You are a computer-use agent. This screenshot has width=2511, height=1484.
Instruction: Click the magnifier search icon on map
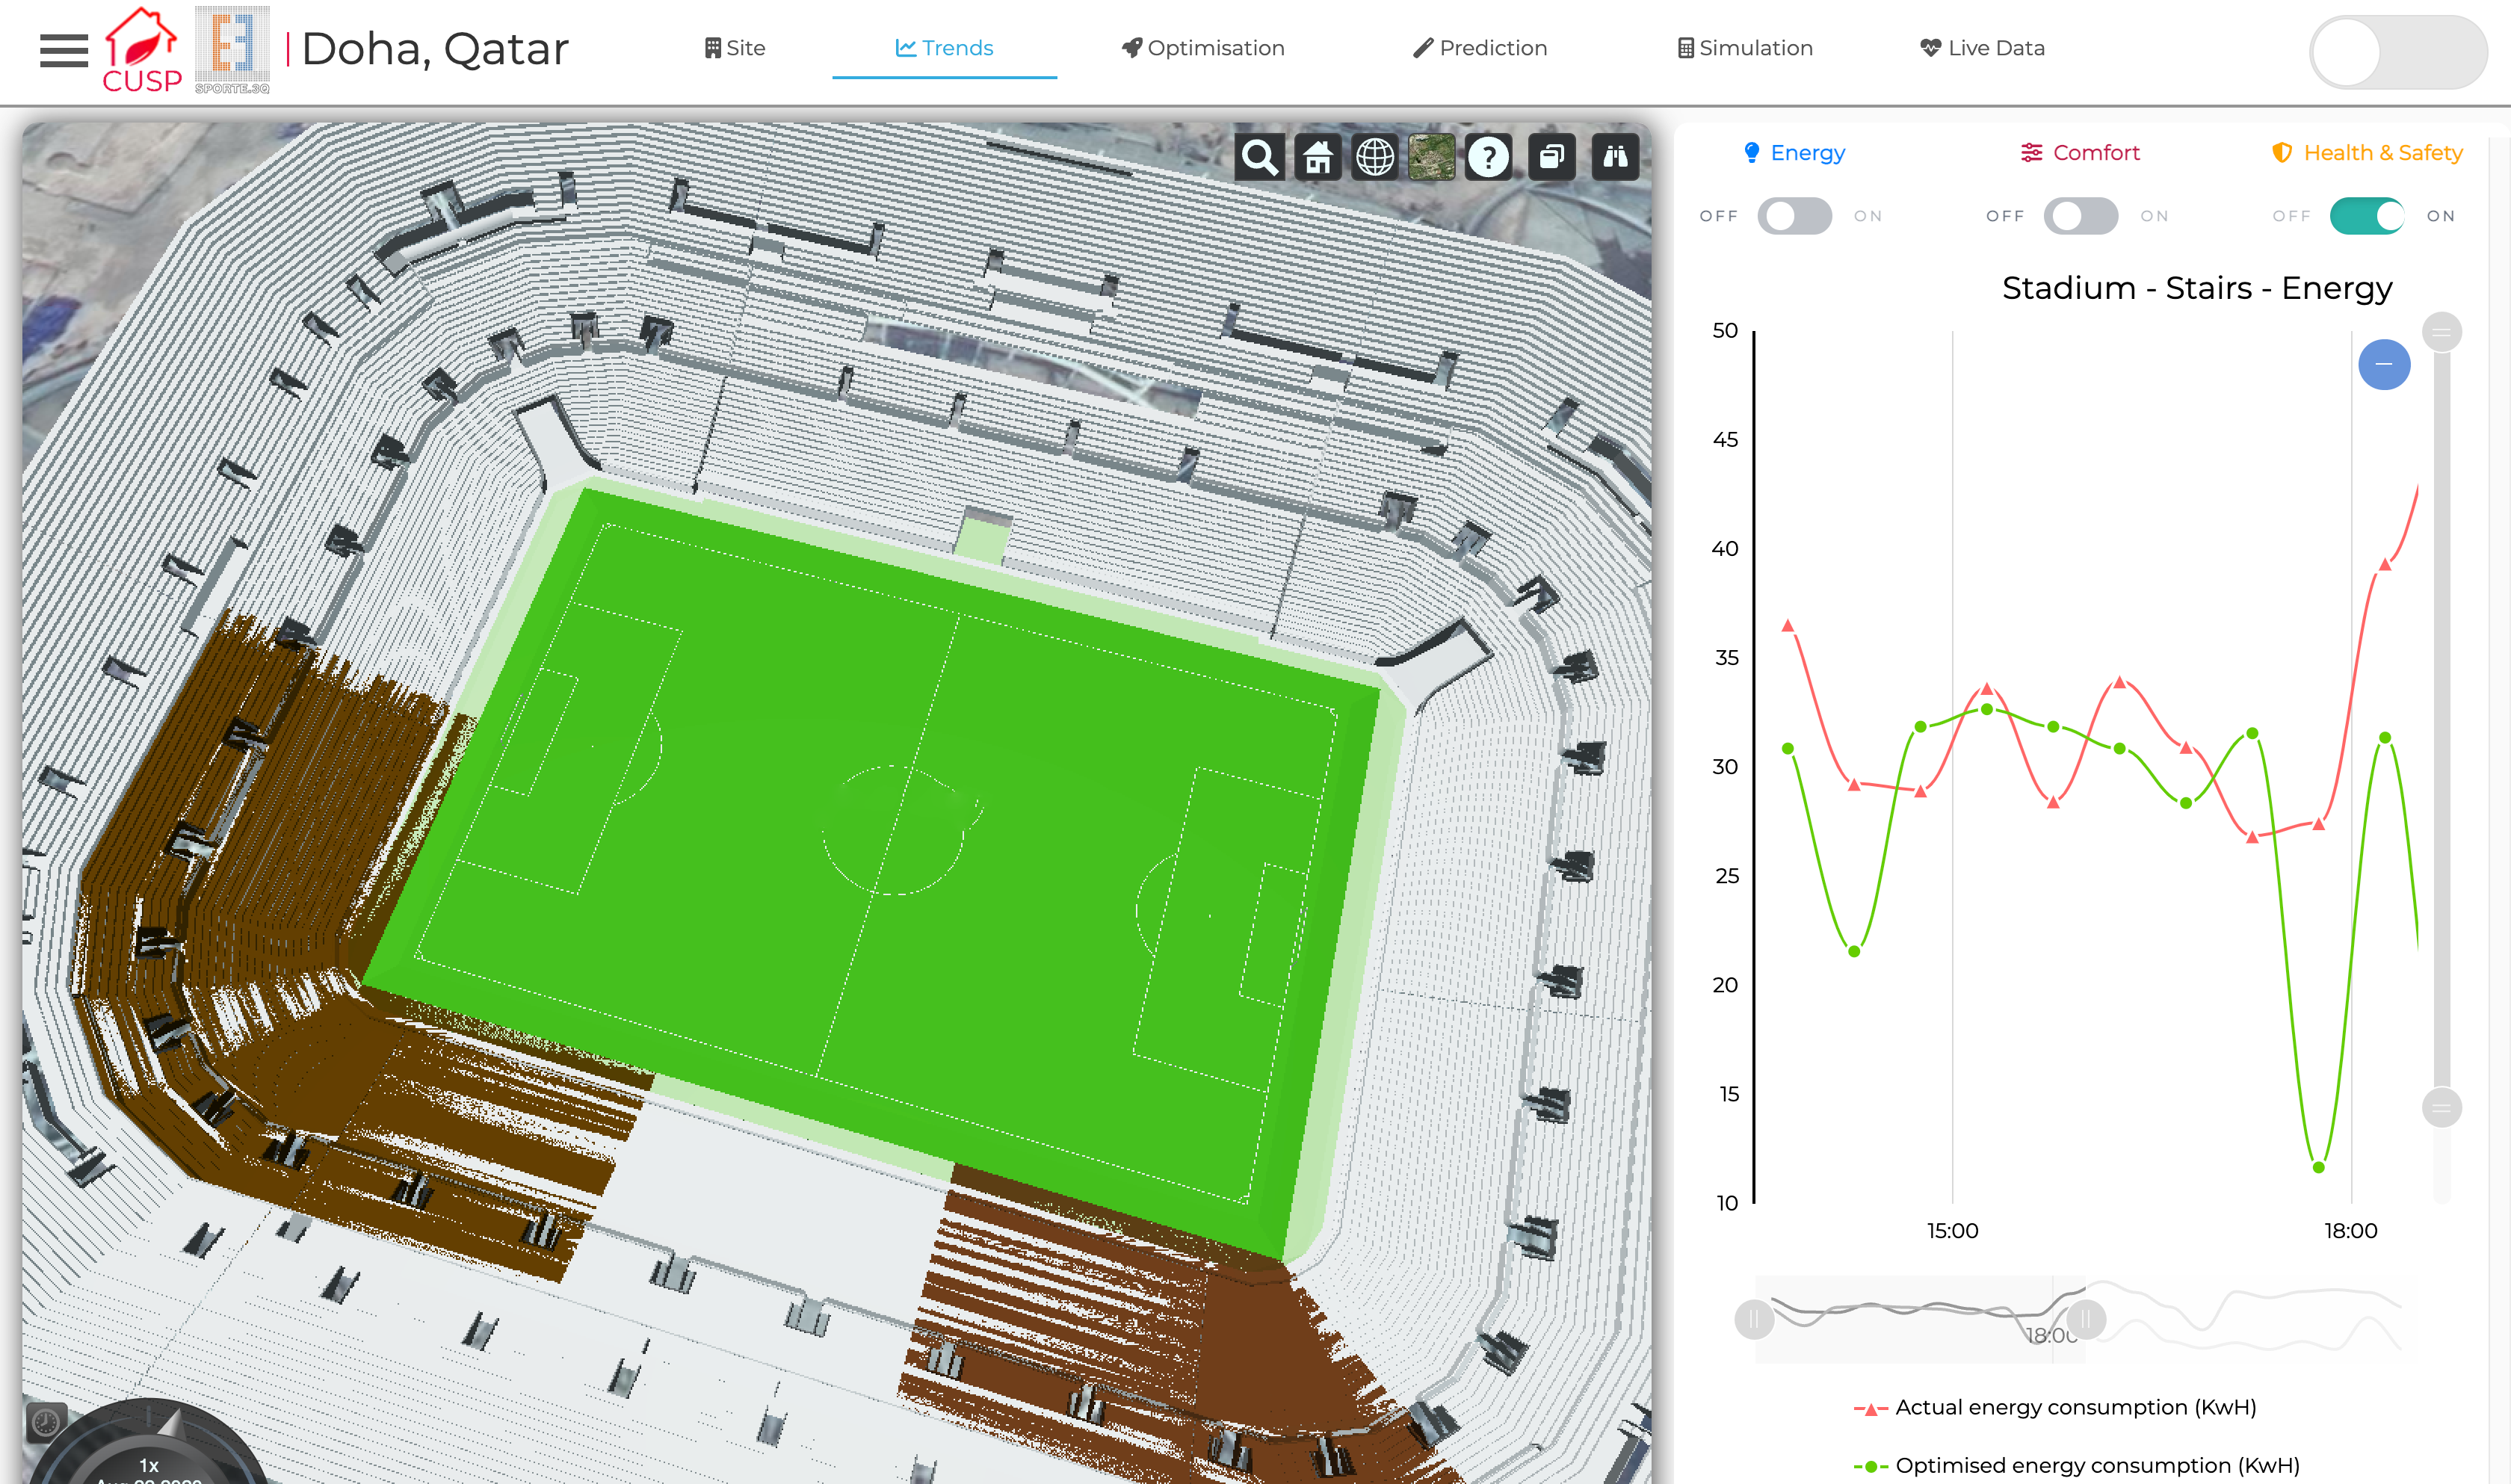pos(1260,157)
